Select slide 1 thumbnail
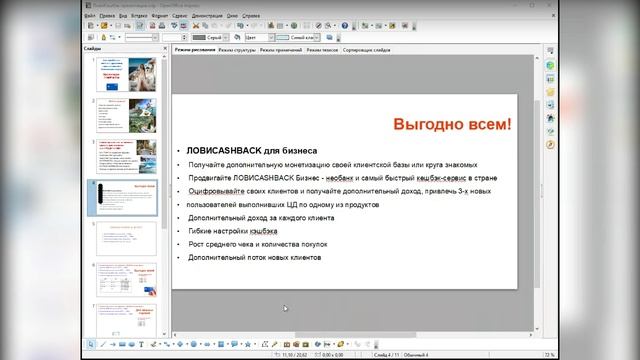Image resolution: width=640 pixels, height=360 pixels. tap(126, 74)
